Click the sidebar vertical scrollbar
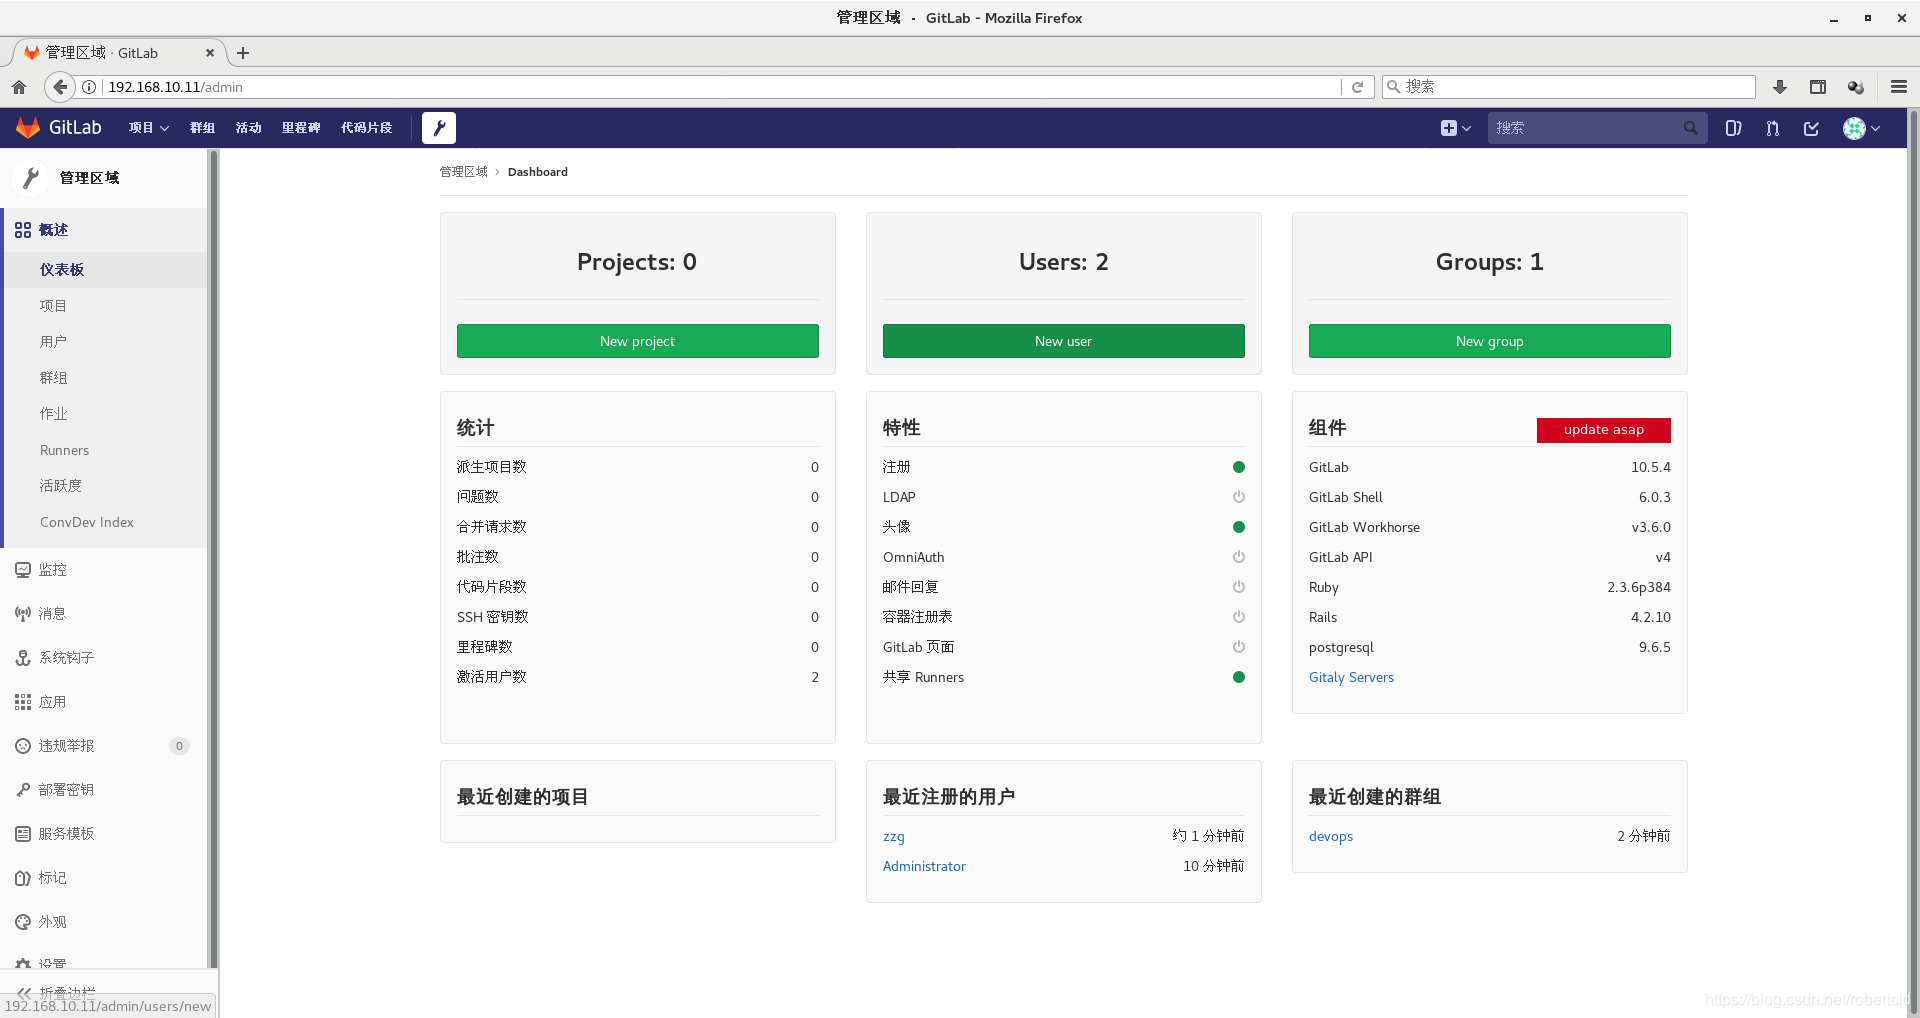 [212, 560]
